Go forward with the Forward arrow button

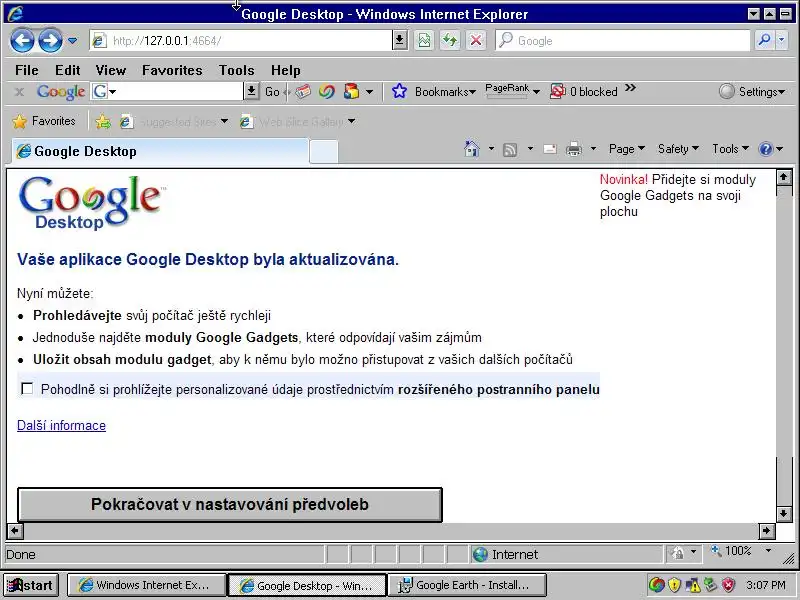pos(51,41)
